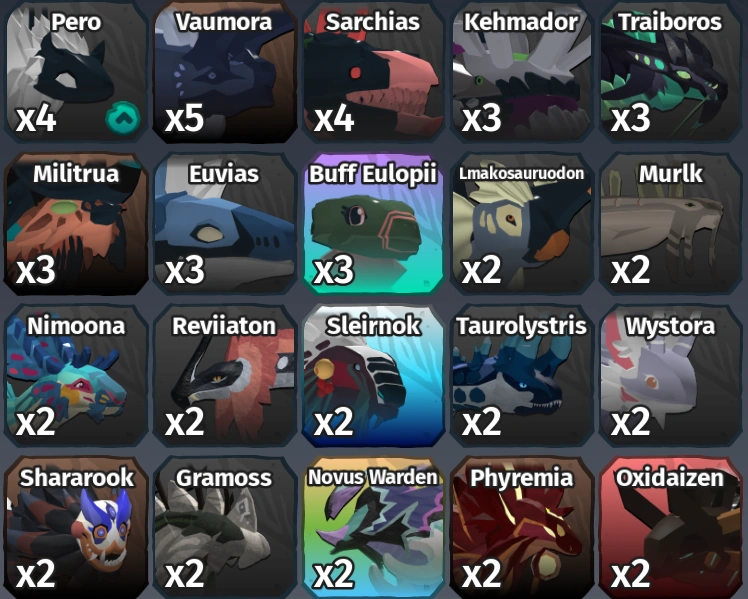Click the Buff Eulopii gradient card
Screen dimensions: 748x599
click(x=373, y=224)
